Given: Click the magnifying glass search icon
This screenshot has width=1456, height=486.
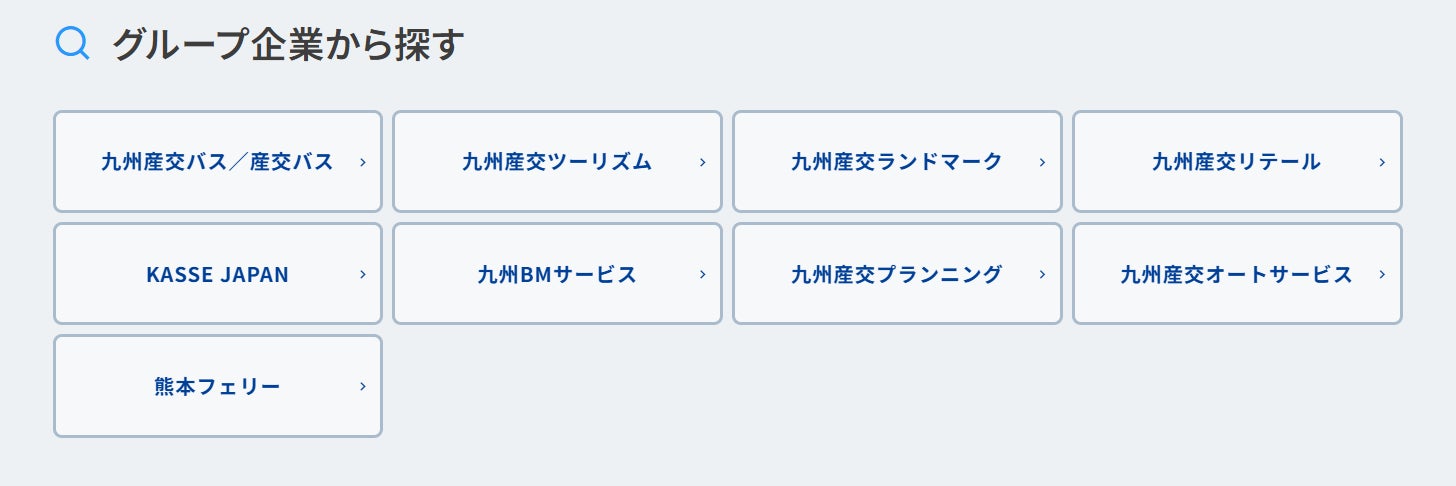Looking at the screenshot, I should (x=73, y=43).
